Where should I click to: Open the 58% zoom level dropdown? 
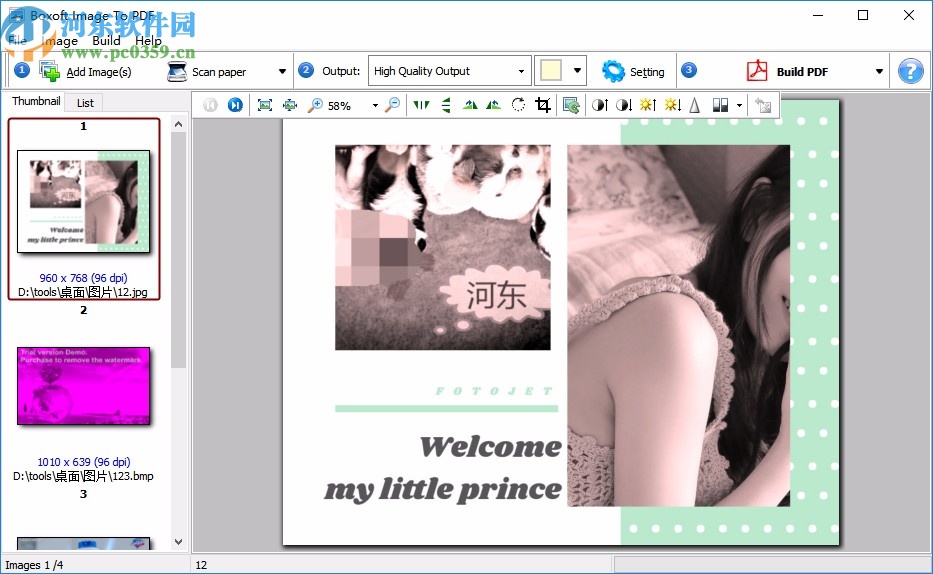point(375,106)
